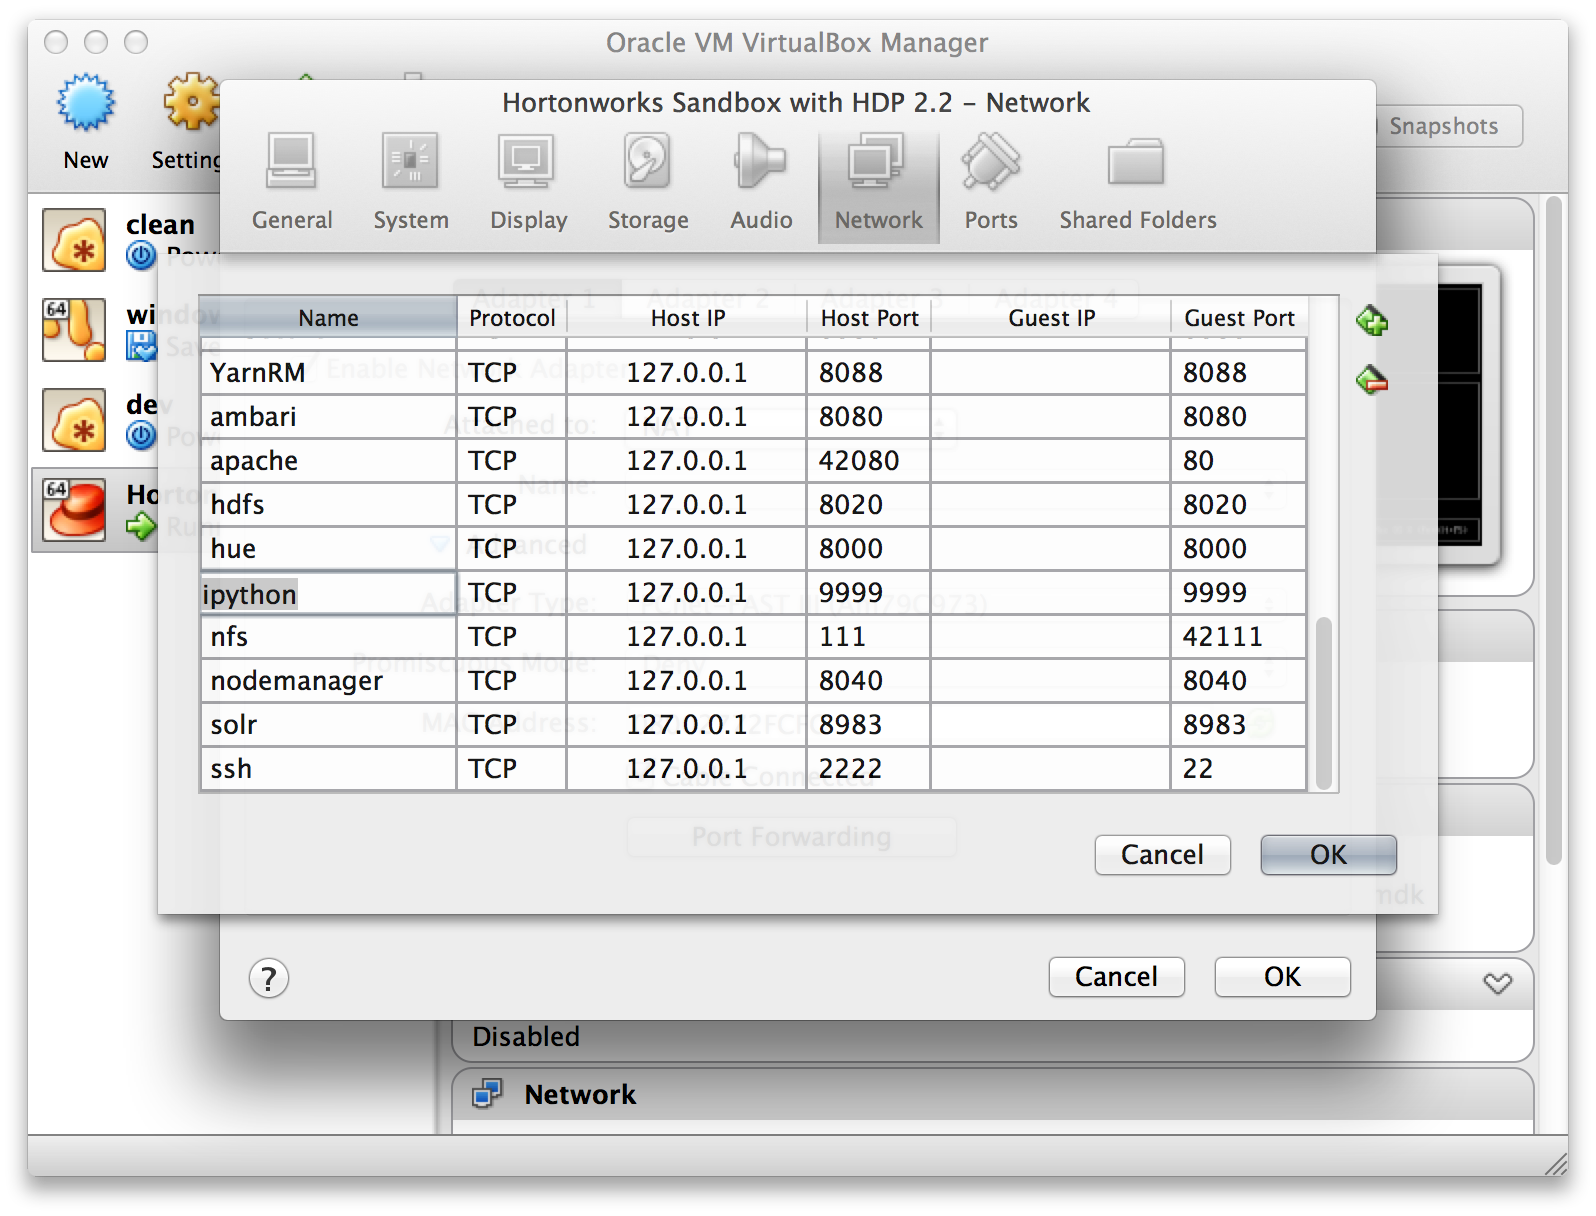Click the Guest IP column header
Image resolution: width=1596 pixels, height=1216 pixels.
click(1051, 318)
